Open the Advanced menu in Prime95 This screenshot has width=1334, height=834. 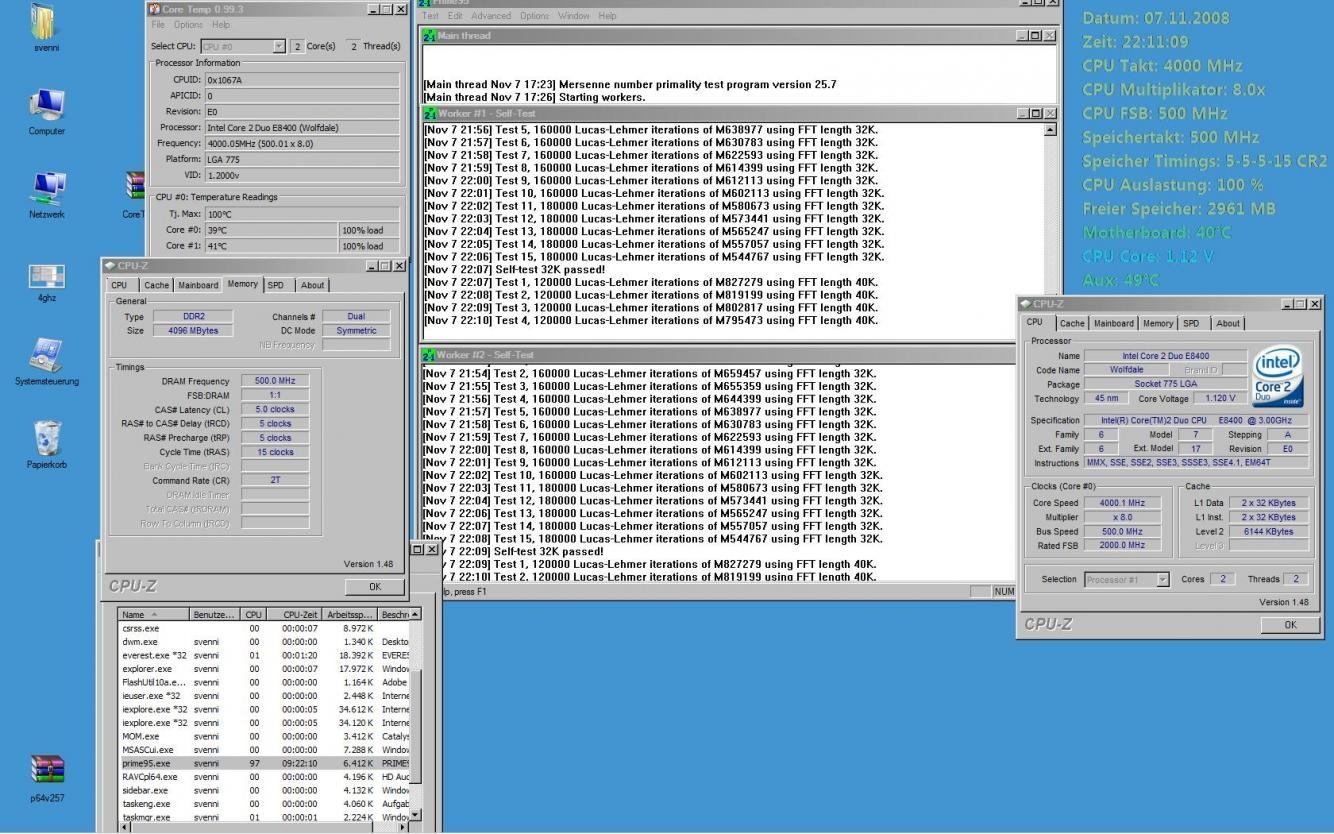coord(493,16)
